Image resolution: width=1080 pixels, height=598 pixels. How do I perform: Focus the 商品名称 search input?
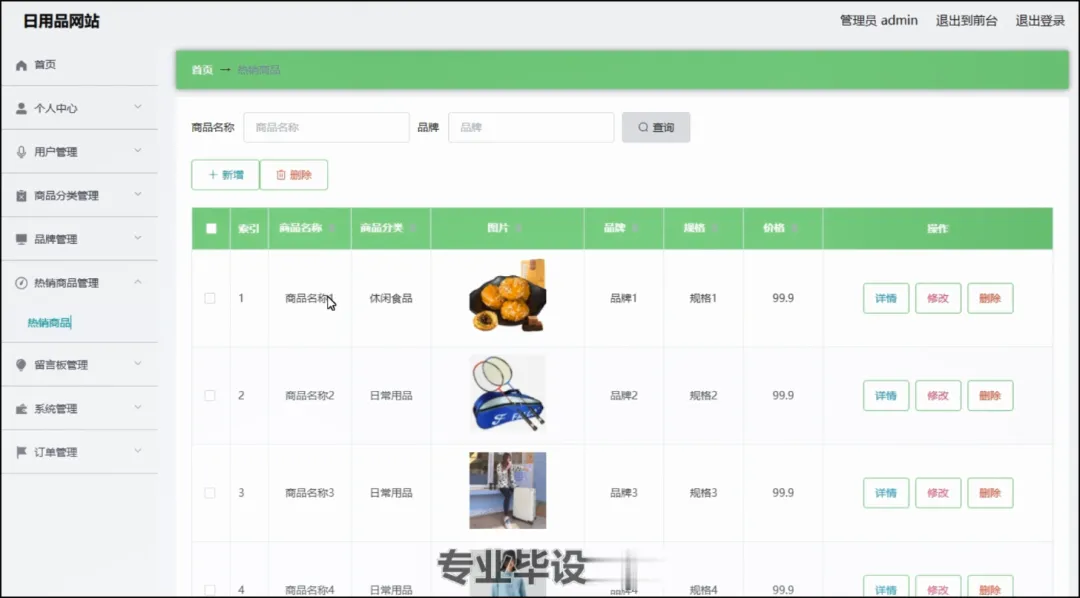(326, 127)
